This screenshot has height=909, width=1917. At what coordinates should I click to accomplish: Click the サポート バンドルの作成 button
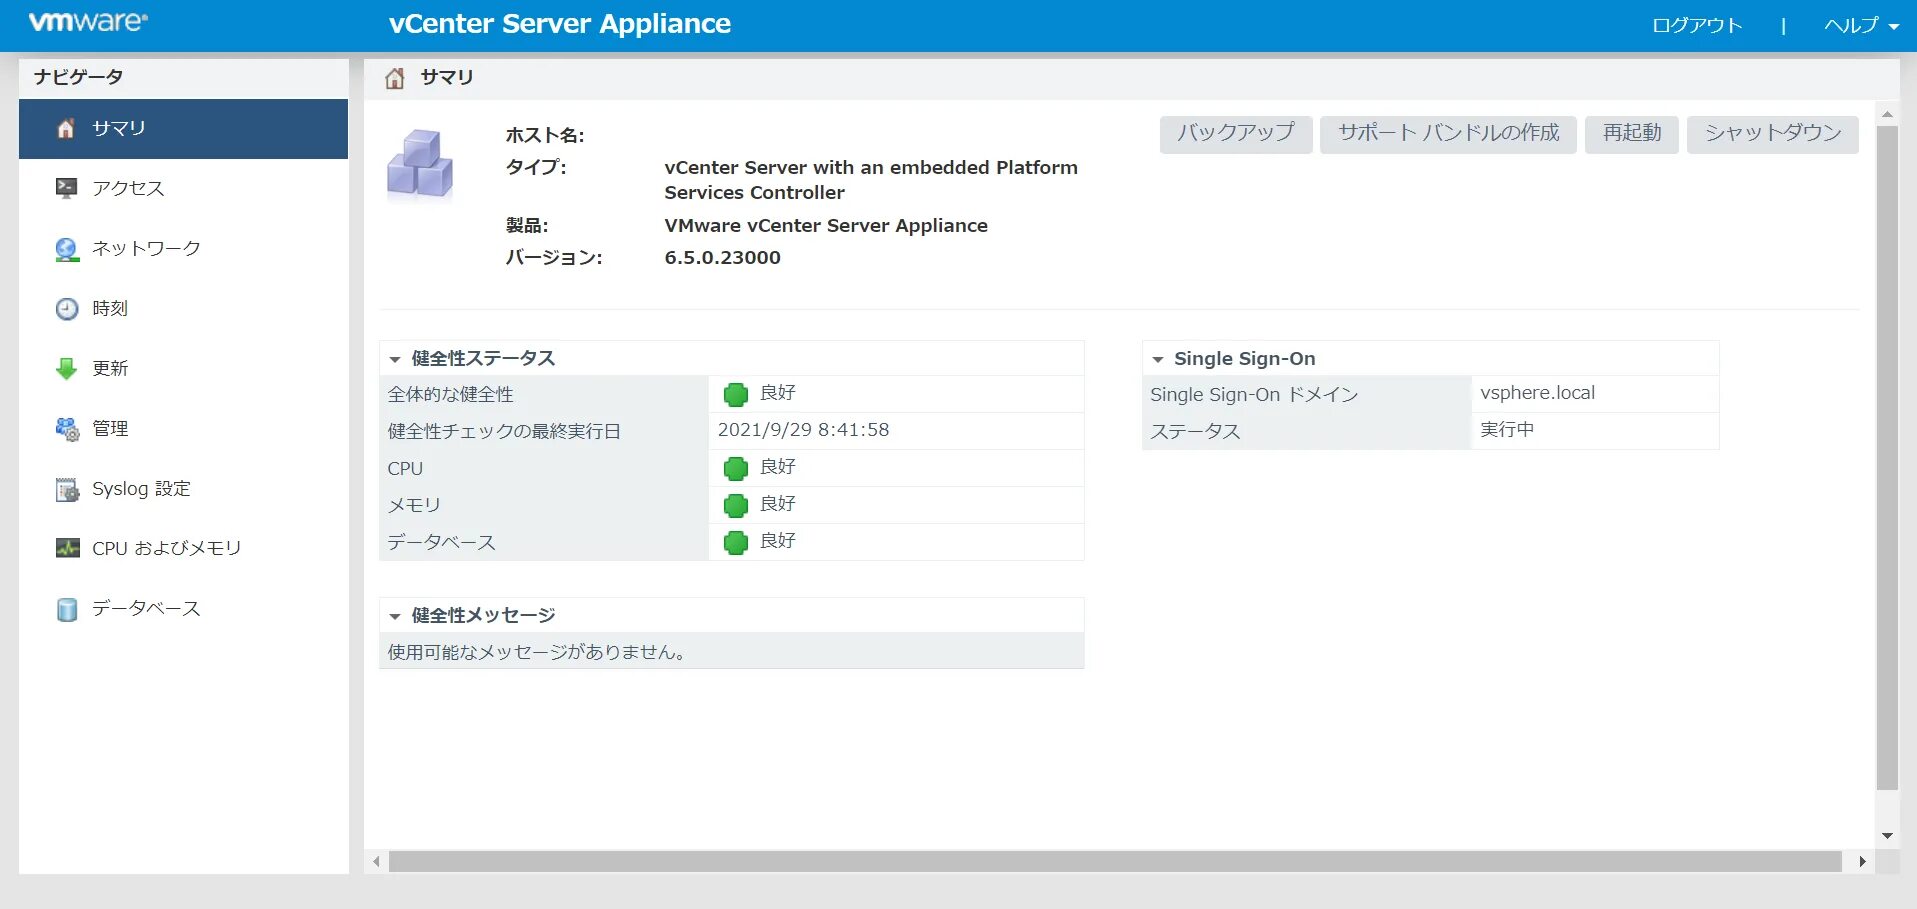[1447, 133]
